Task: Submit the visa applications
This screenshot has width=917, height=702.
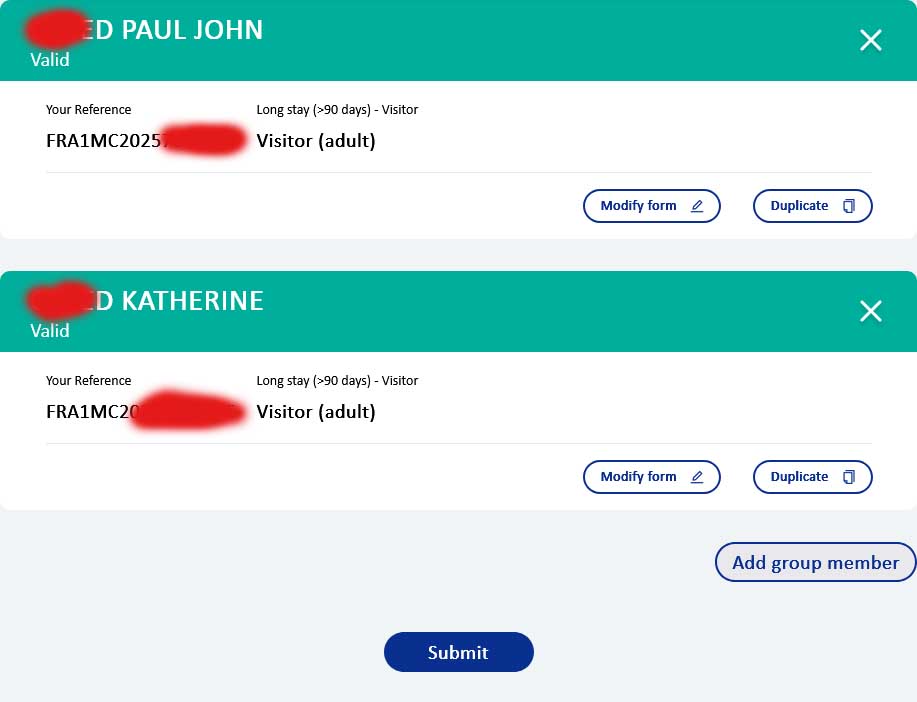Action: tap(458, 652)
